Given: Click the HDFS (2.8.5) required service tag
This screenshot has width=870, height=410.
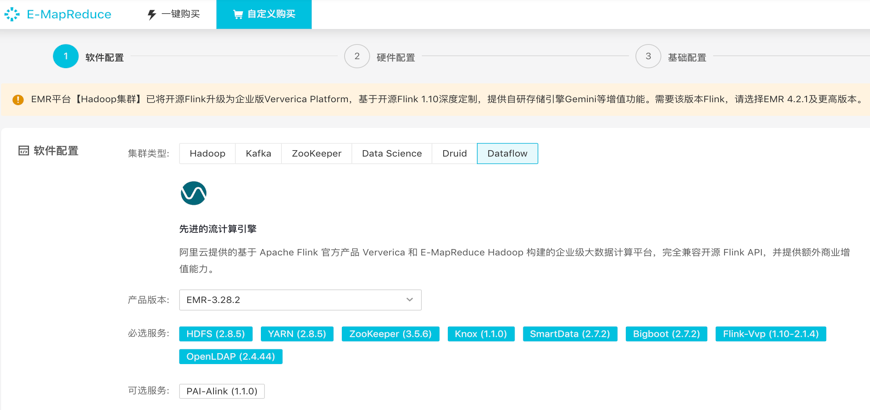Looking at the screenshot, I should [x=216, y=334].
